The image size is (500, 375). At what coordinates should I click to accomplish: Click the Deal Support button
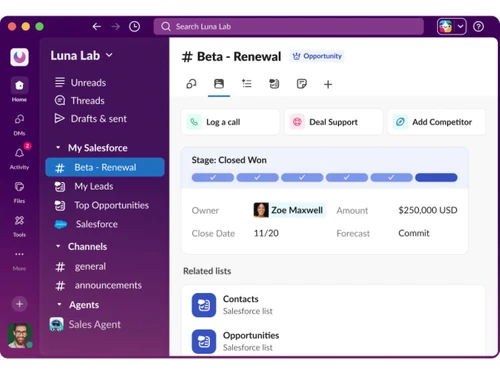[x=333, y=122]
